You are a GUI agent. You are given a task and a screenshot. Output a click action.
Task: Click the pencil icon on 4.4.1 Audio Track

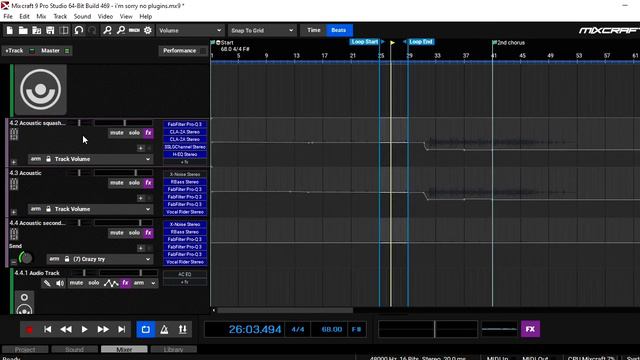click(47, 283)
